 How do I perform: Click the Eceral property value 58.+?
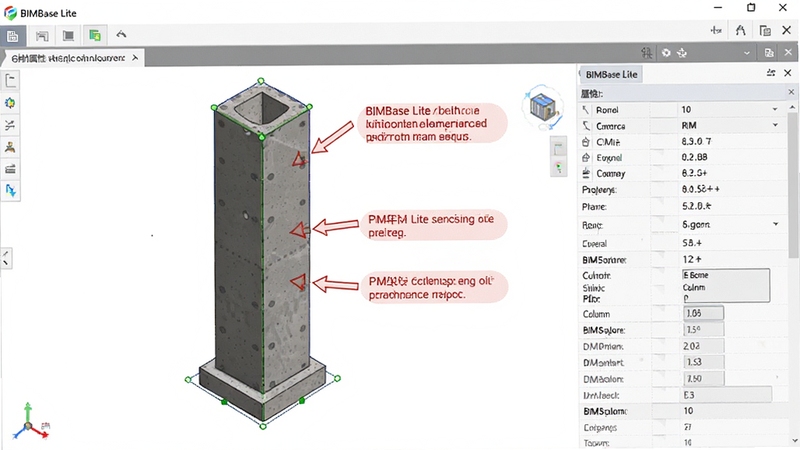point(692,243)
